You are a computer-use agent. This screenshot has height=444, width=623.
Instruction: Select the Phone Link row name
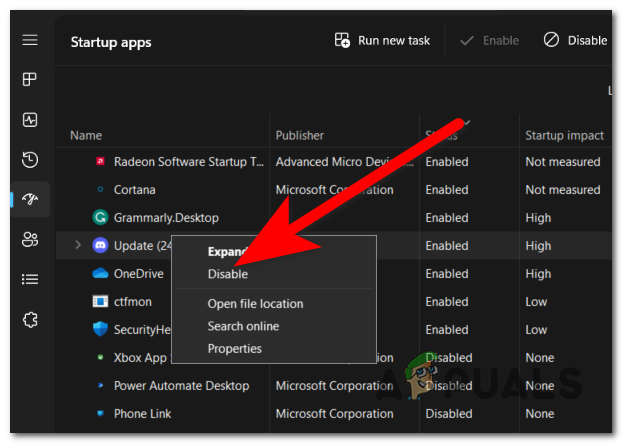[x=142, y=414]
